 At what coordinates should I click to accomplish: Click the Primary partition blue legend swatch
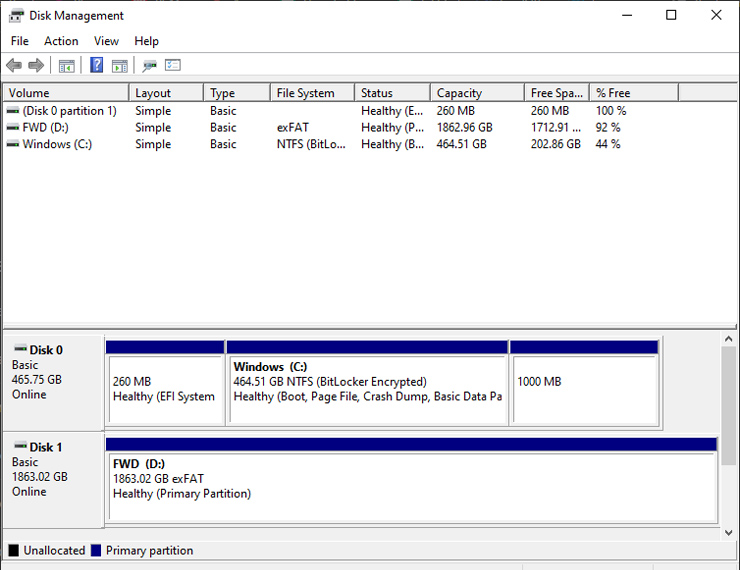(x=96, y=550)
